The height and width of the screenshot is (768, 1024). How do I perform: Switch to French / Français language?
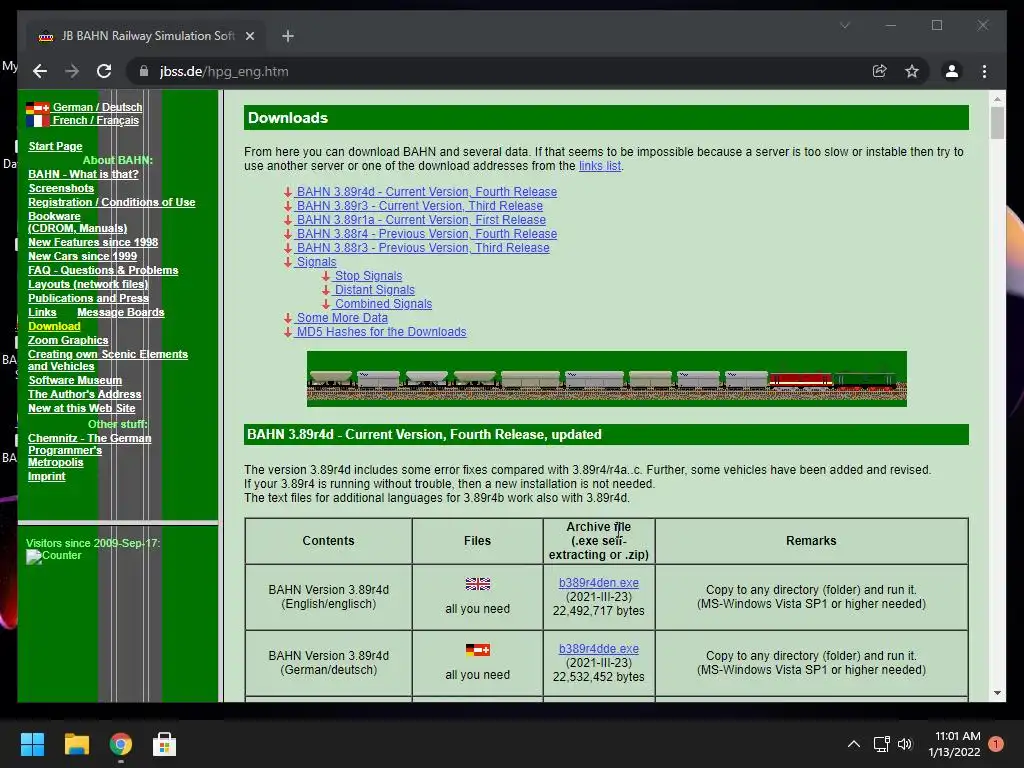click(x=95, y=120)
